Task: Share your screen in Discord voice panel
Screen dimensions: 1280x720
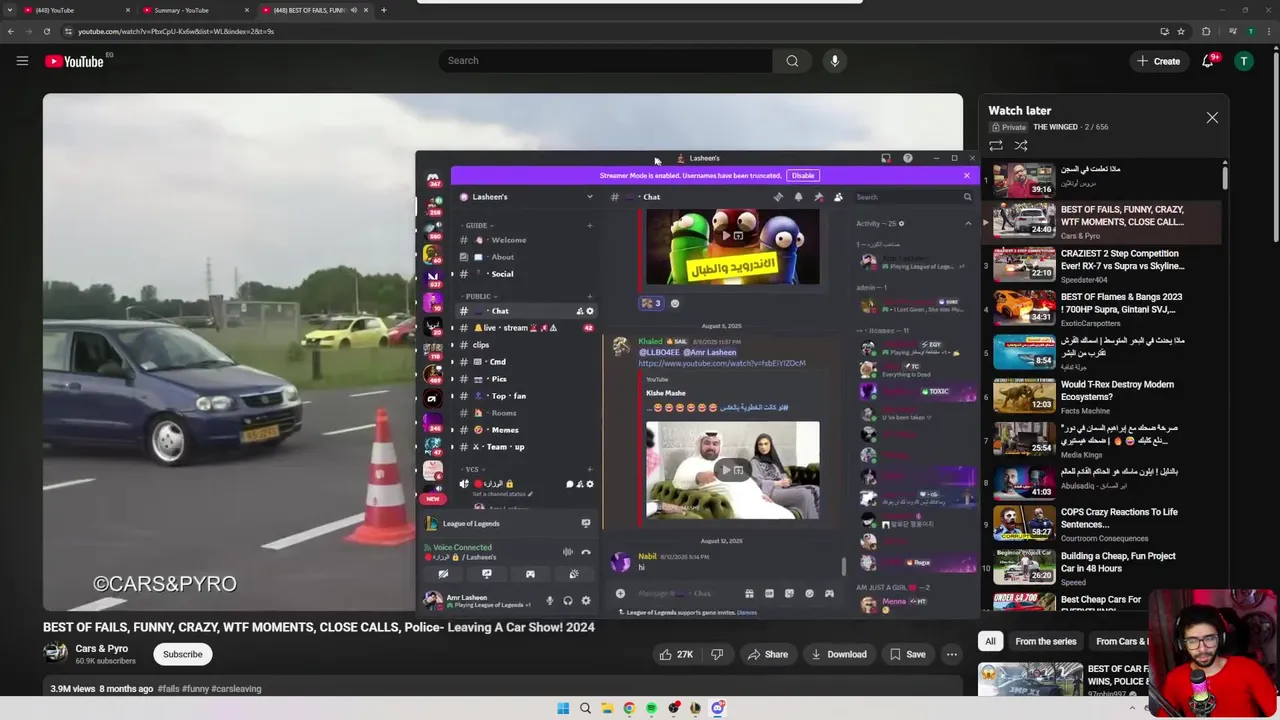Action: coord(487,574)
